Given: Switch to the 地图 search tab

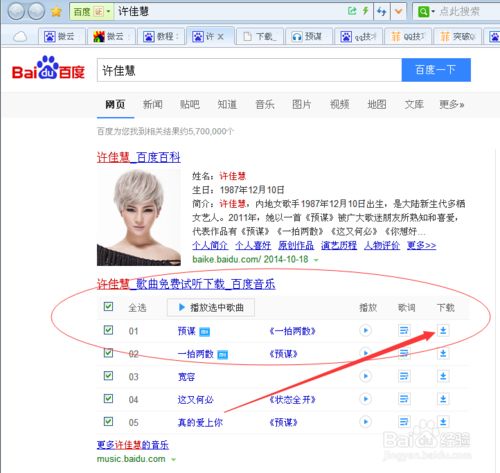Looking at the screenshot, I should click(x=377, y=105).
